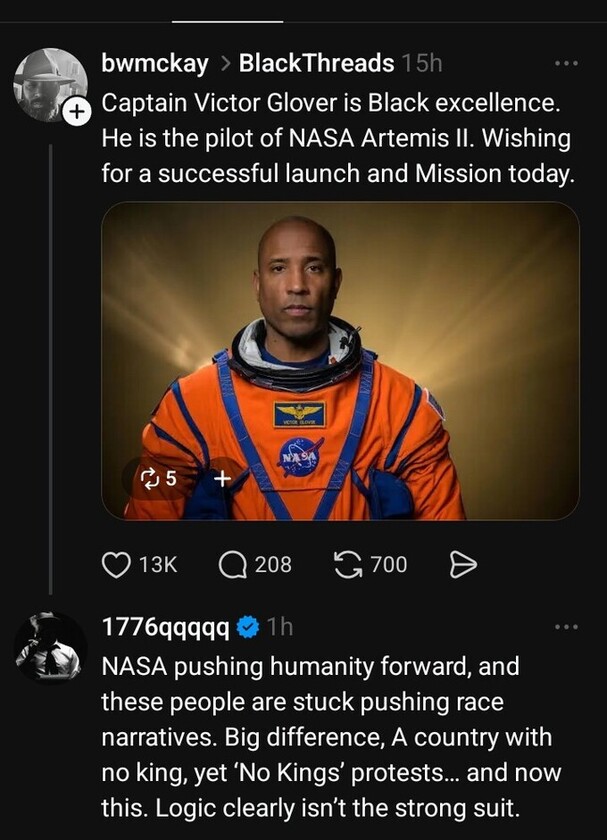This screenshot has height=840, width=607.
Task: Open the 1776qqqqq username link
Action: 166,627
